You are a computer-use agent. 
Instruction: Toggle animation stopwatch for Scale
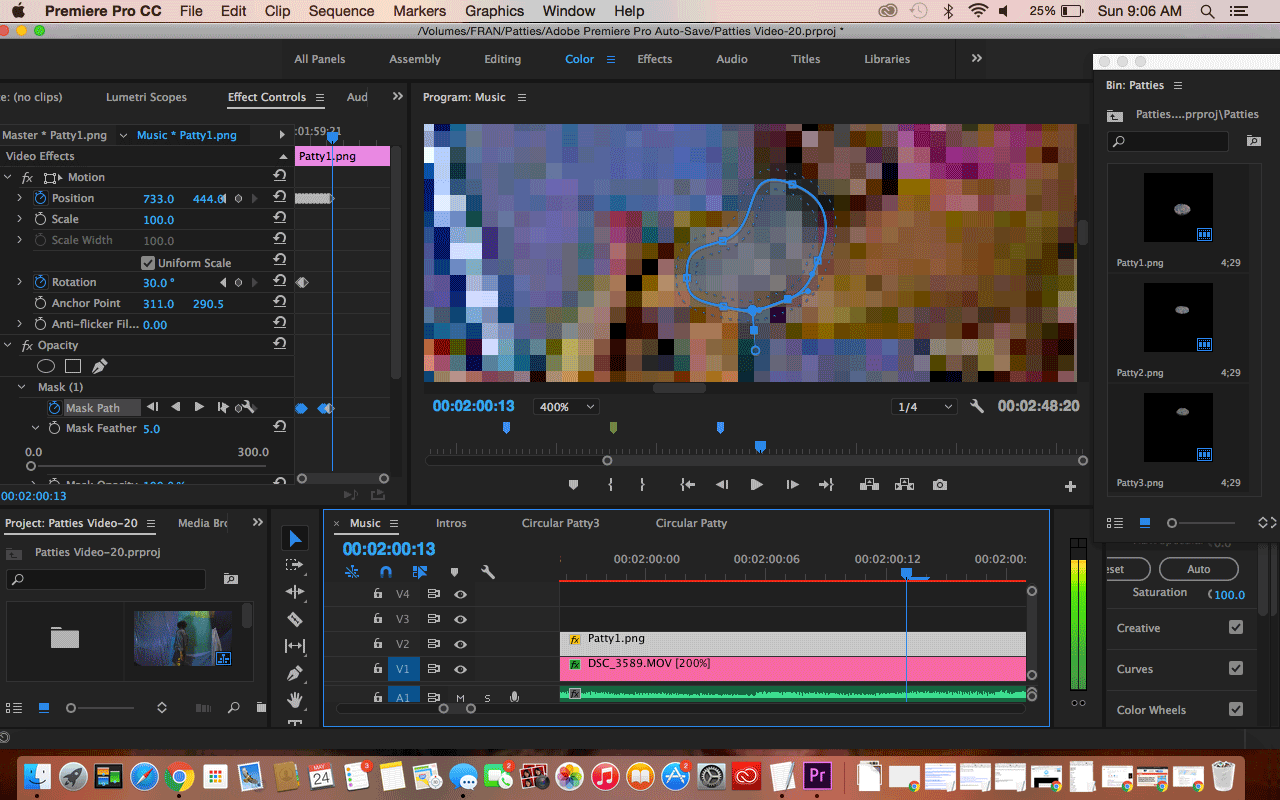(x=41, y=219)
